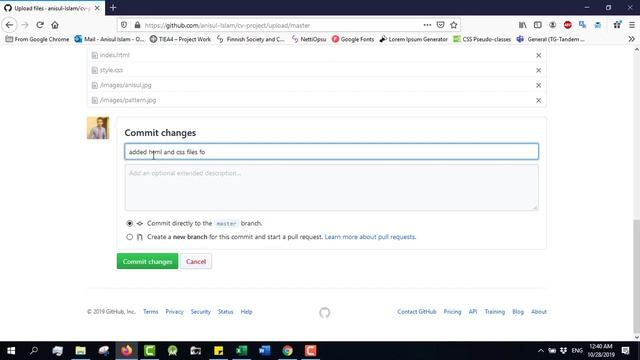Remove index.html from the upload list

point(538,55)
